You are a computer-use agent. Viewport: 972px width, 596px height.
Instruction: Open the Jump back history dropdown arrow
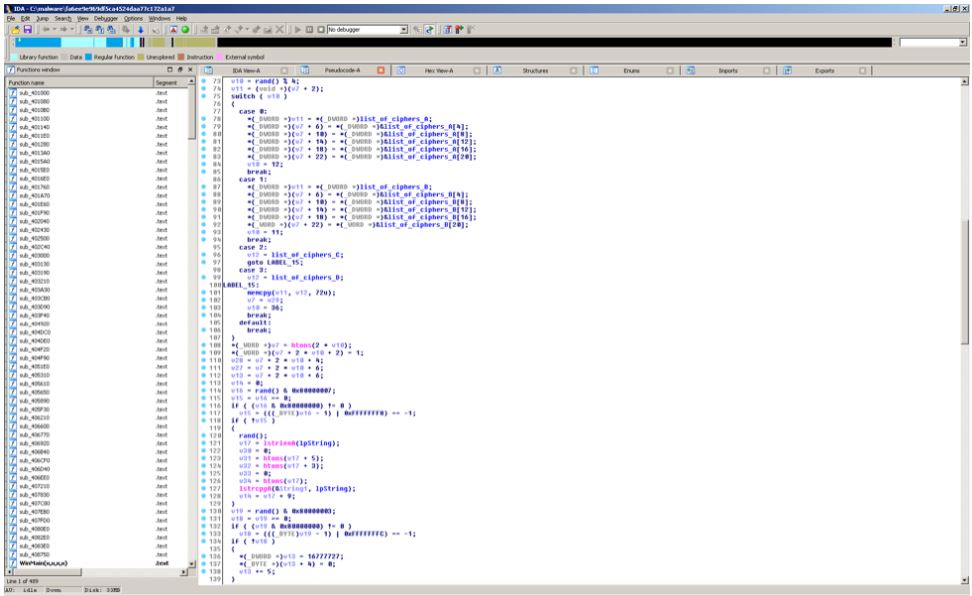(54, 29)
